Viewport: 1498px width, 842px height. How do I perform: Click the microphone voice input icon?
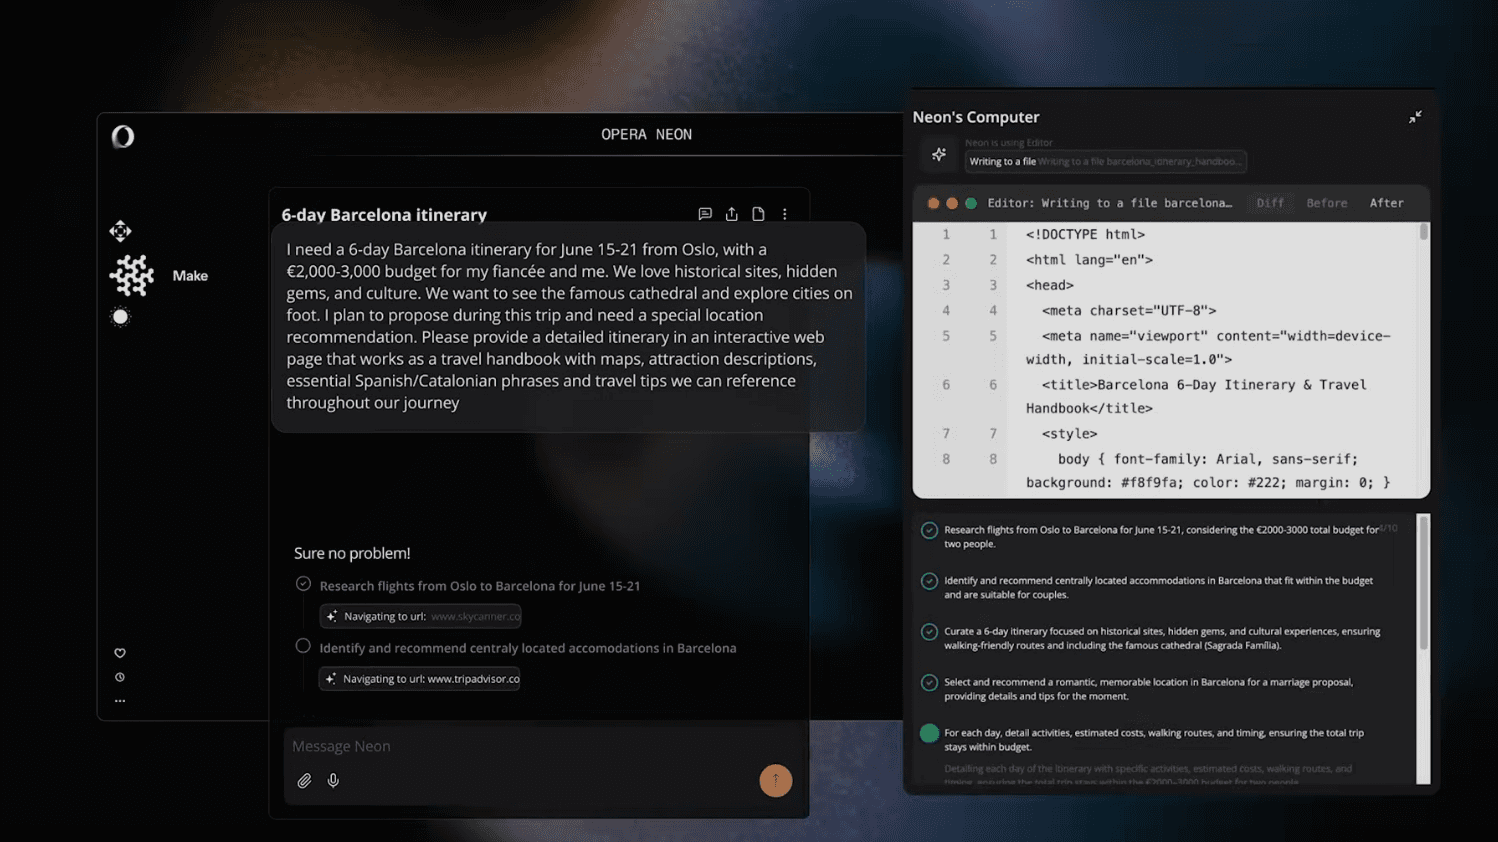[333, 780]
